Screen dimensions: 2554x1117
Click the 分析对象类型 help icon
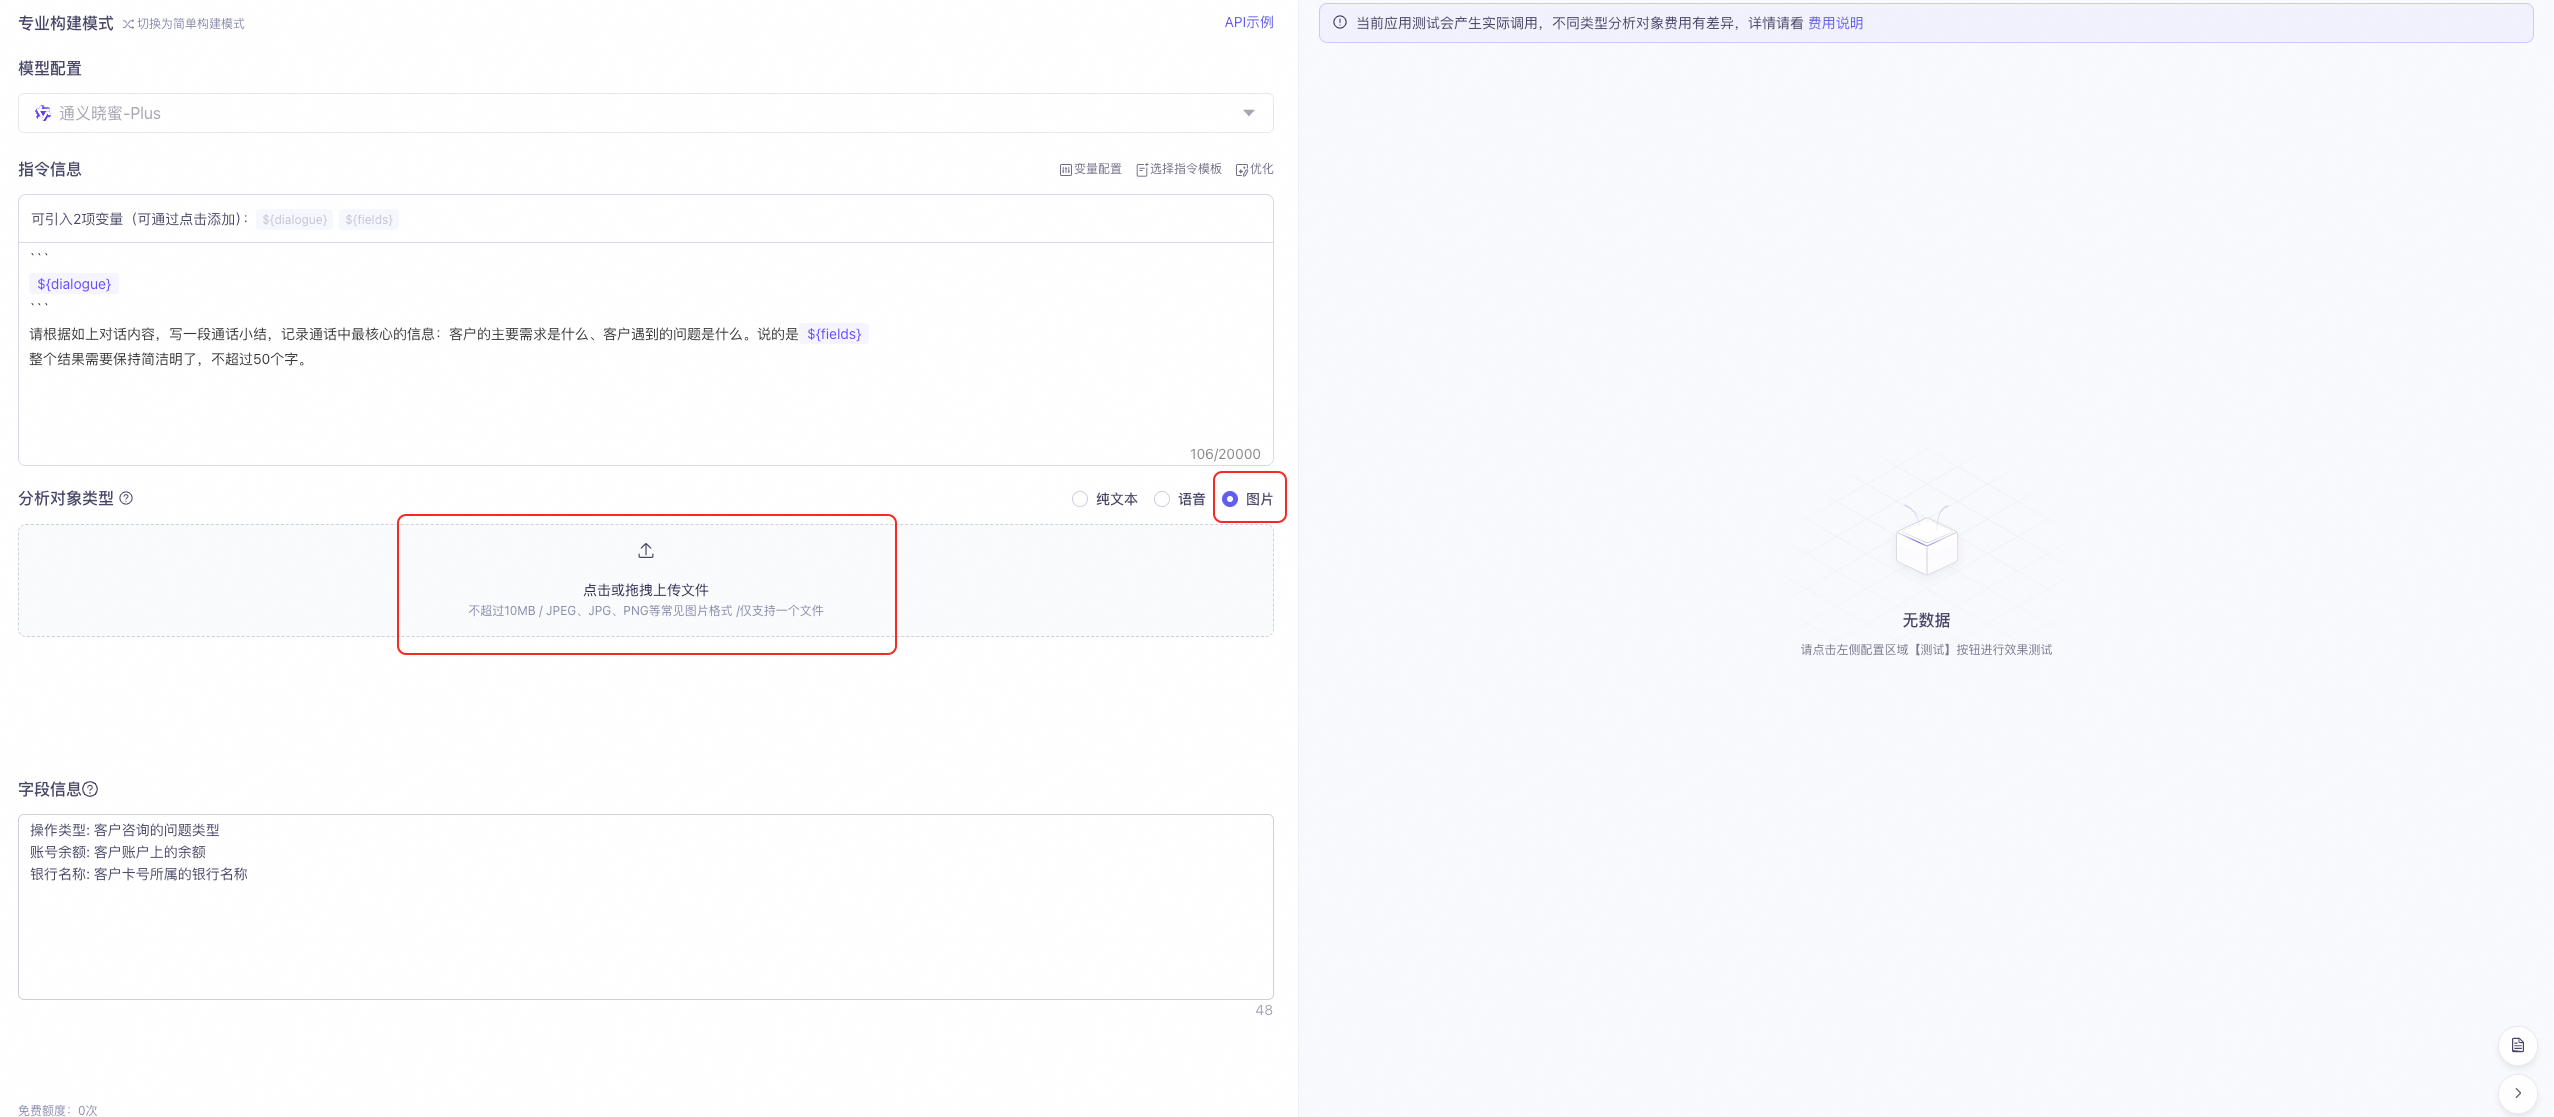pos(126,498)
